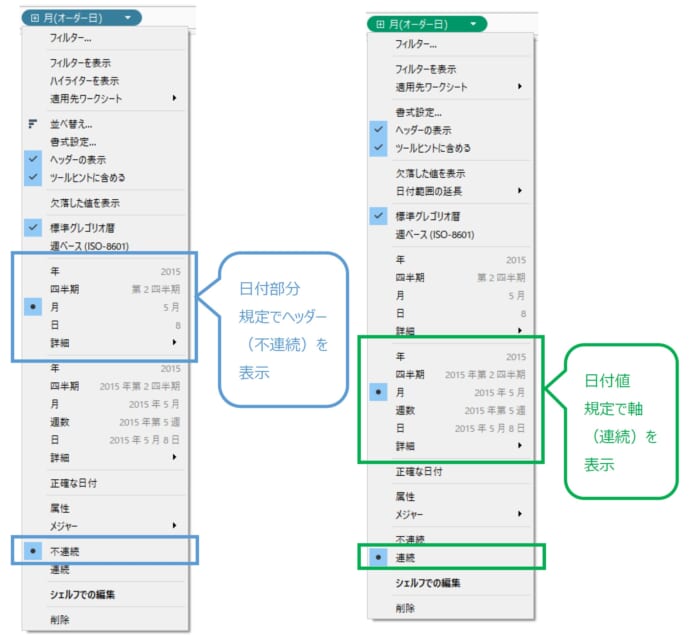Click 欠落した値を表示 in left menu
700x639 pixels.
coord(105,203)
